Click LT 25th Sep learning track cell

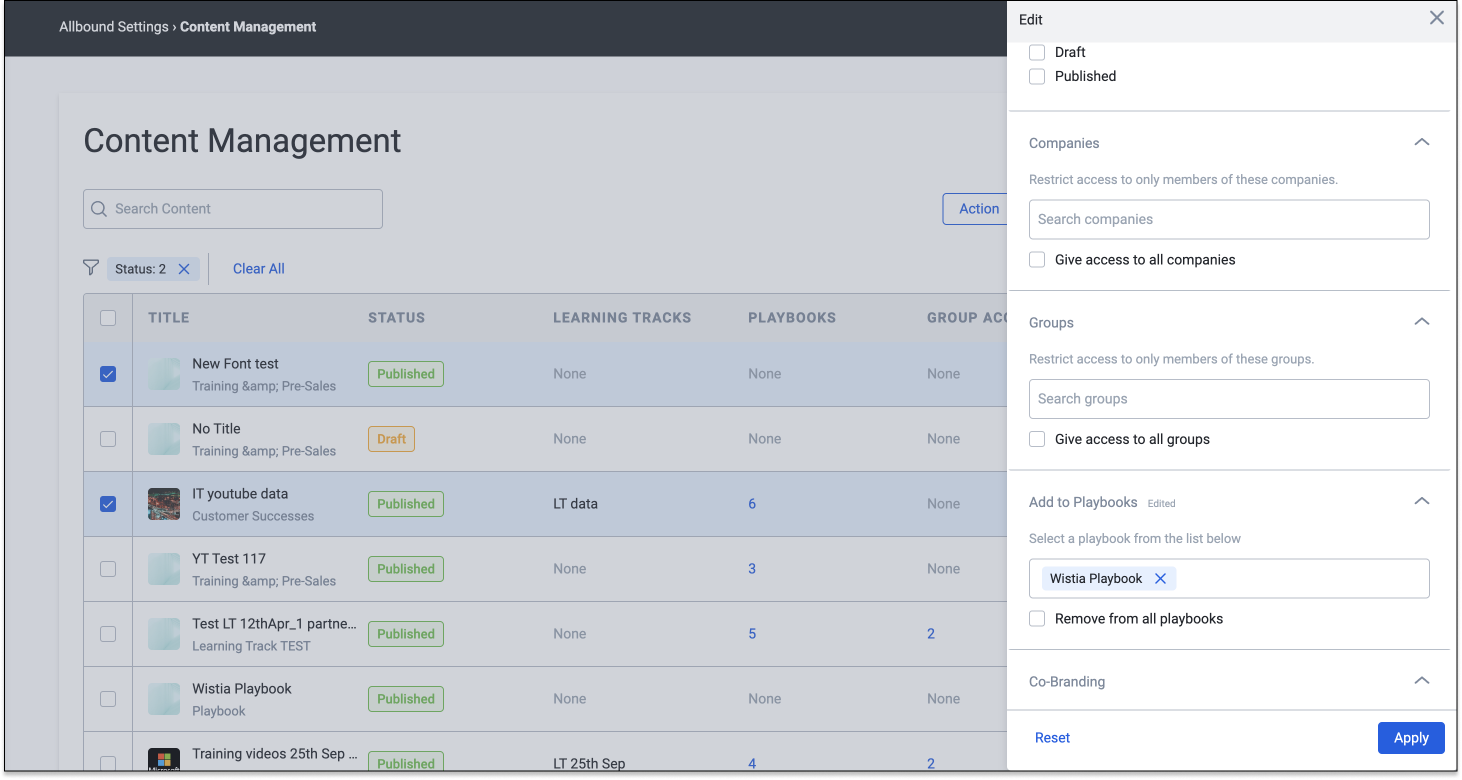tap(589, 763)
